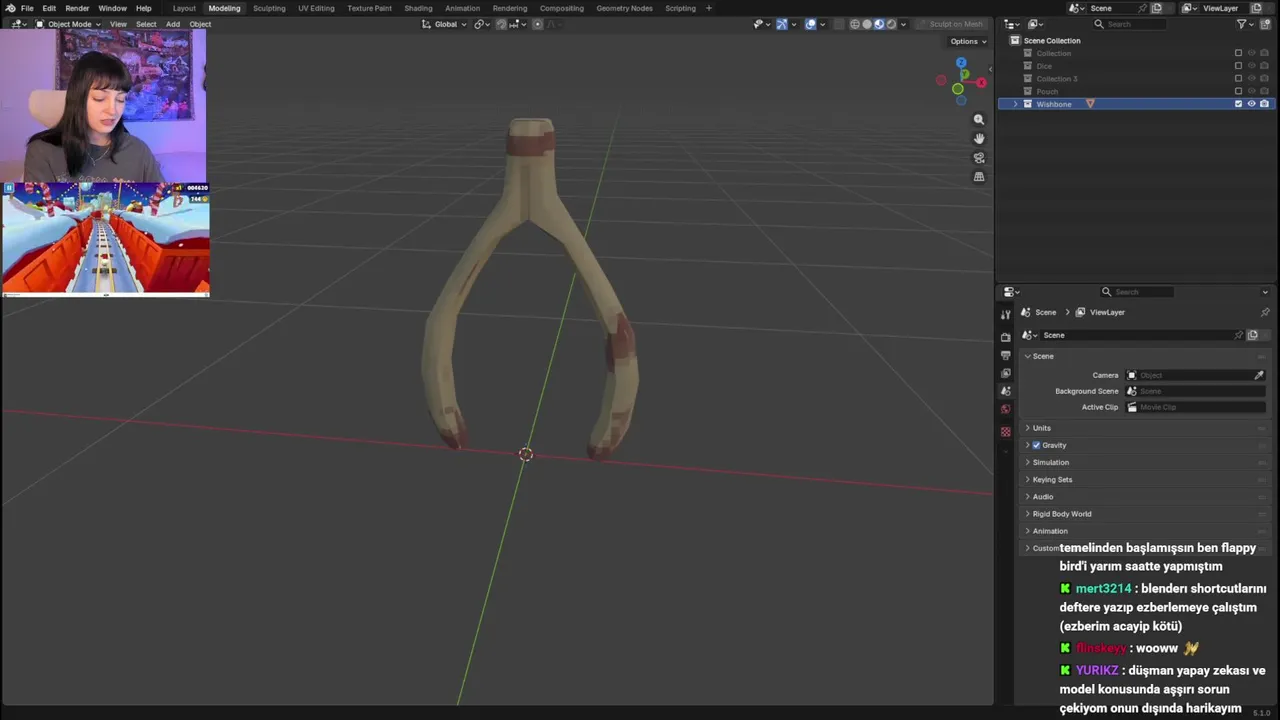Click the snap magnet icon in the header
Screen dimensions: 1280x720
(502, 24)
